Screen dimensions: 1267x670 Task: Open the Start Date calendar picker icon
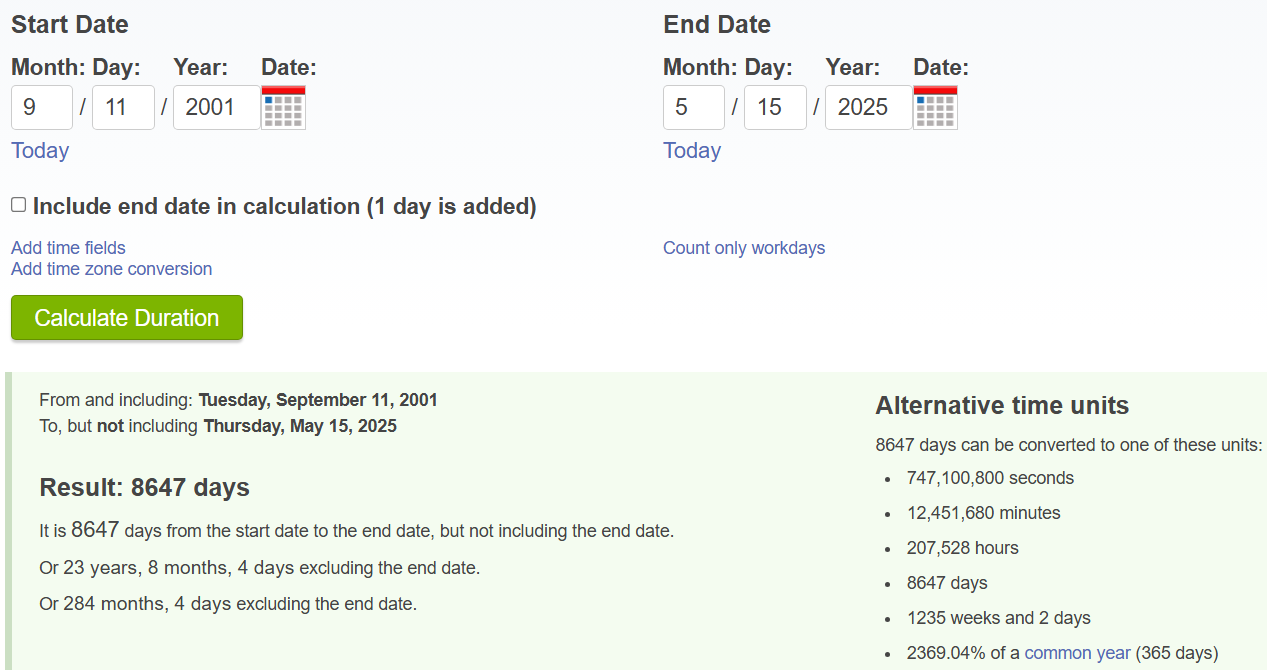tap(284, 107)
